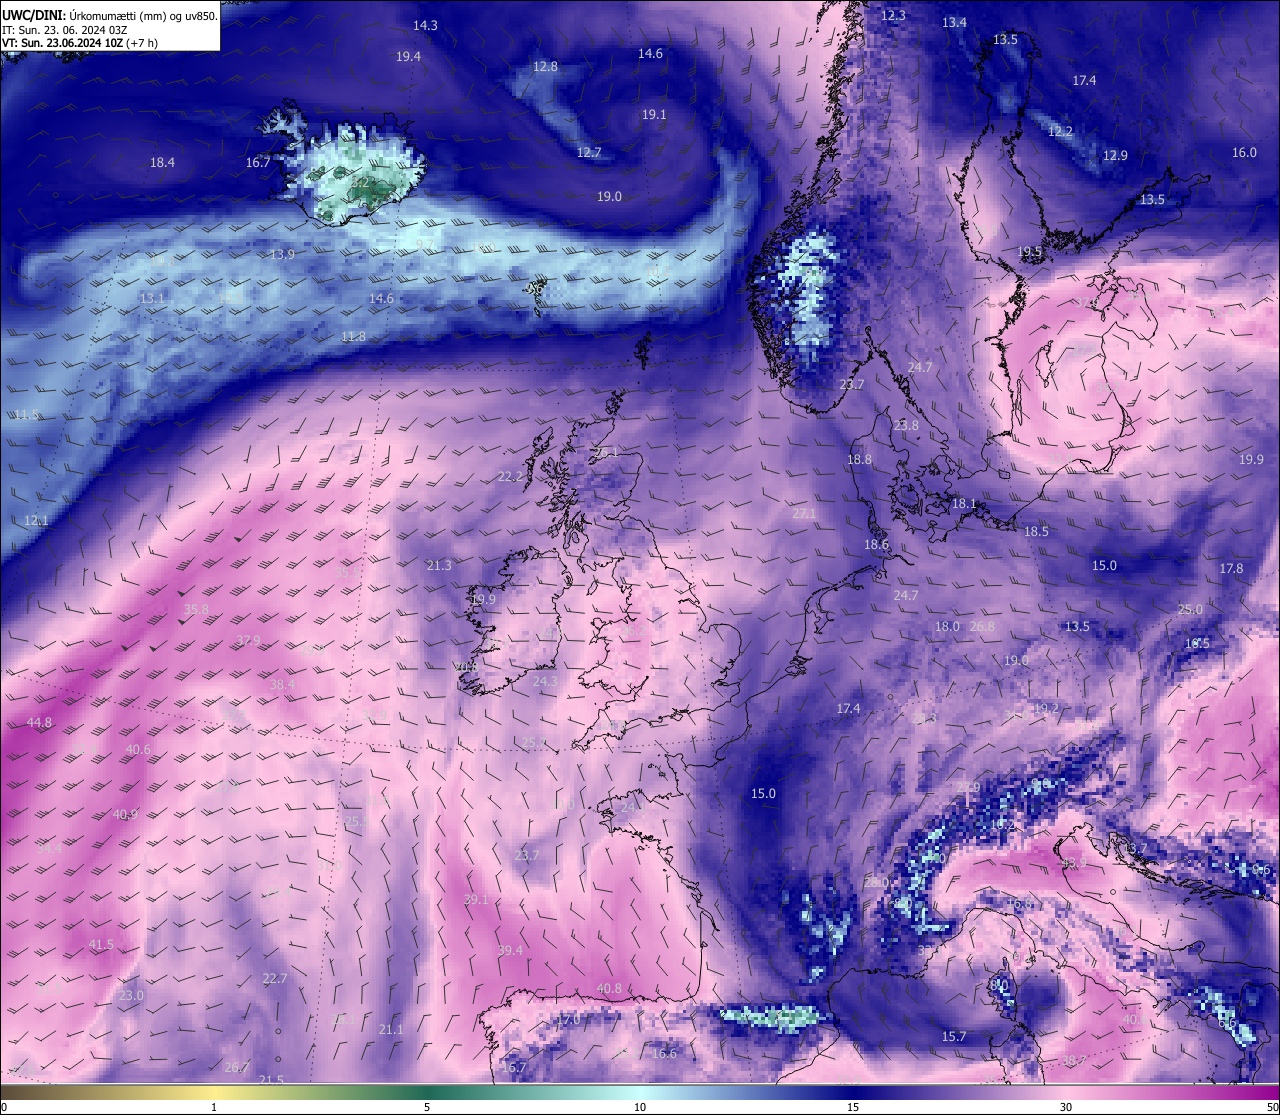
Task: Click the value 19.1 on the map
Action: (x=654, y=115)
